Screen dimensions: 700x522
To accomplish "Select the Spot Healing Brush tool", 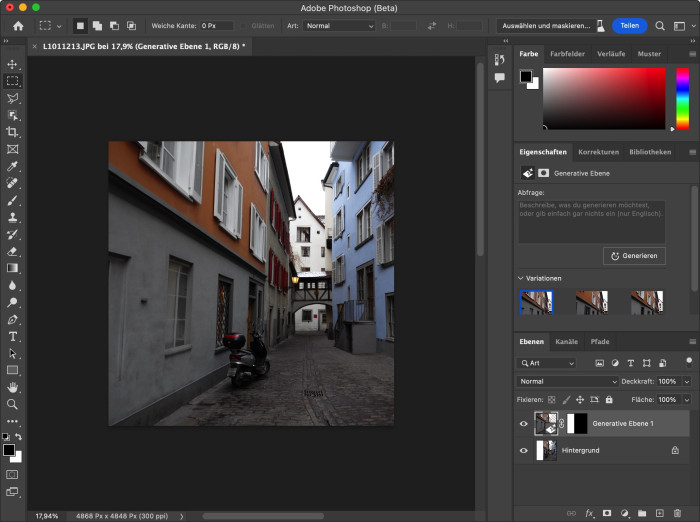I will click(x=12, y=183).
